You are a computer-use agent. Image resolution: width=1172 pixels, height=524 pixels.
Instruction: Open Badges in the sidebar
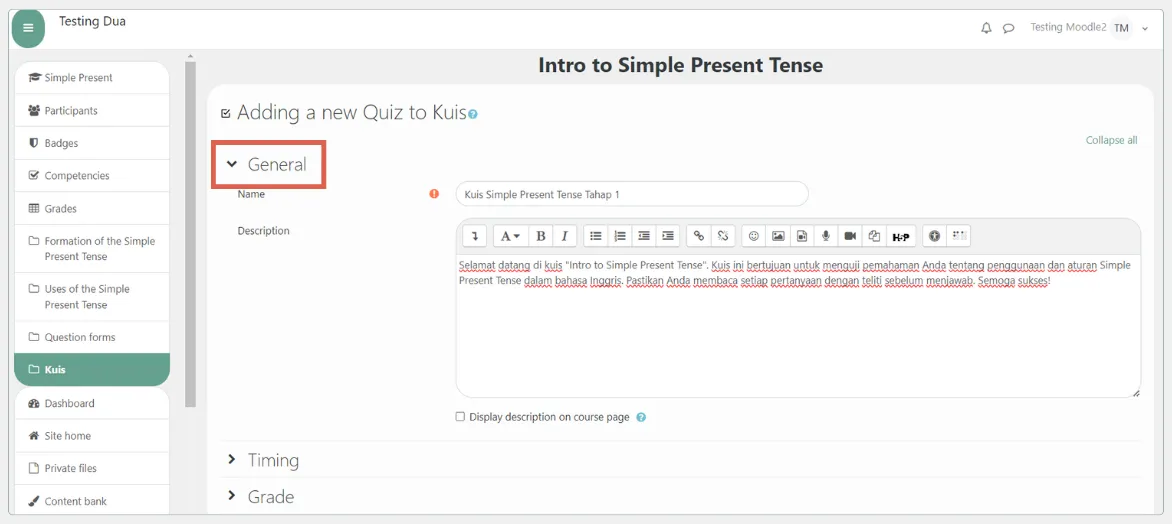[92, 143]
